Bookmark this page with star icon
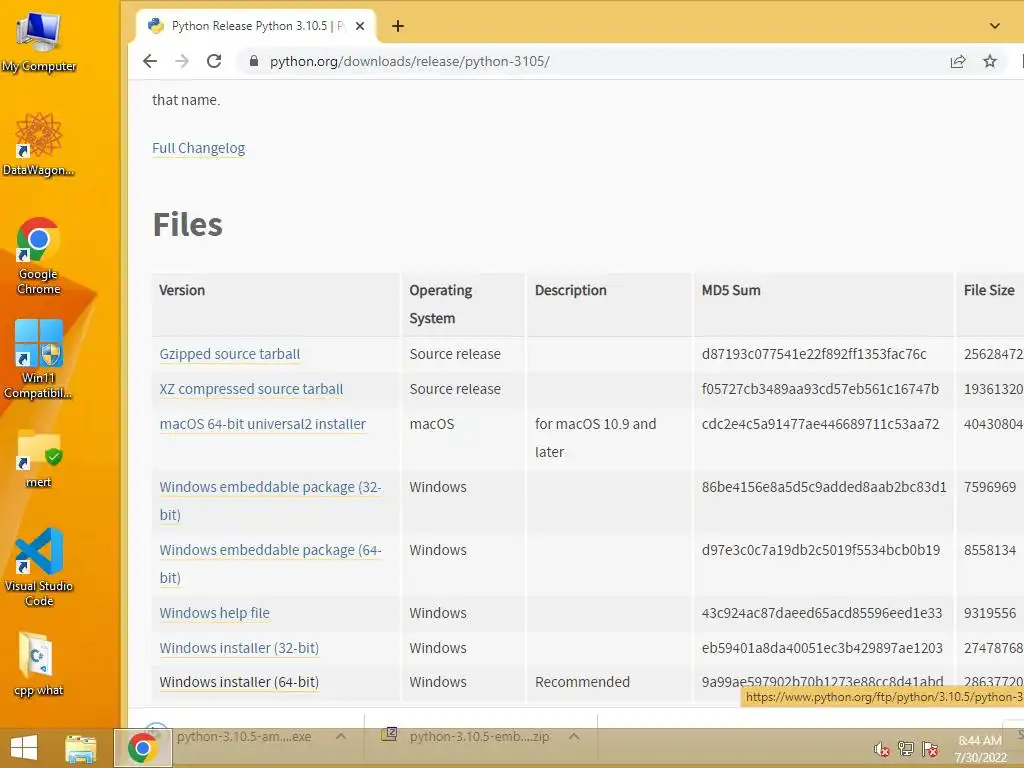This screenshot has width=1024, height=768. click(990, 61)
